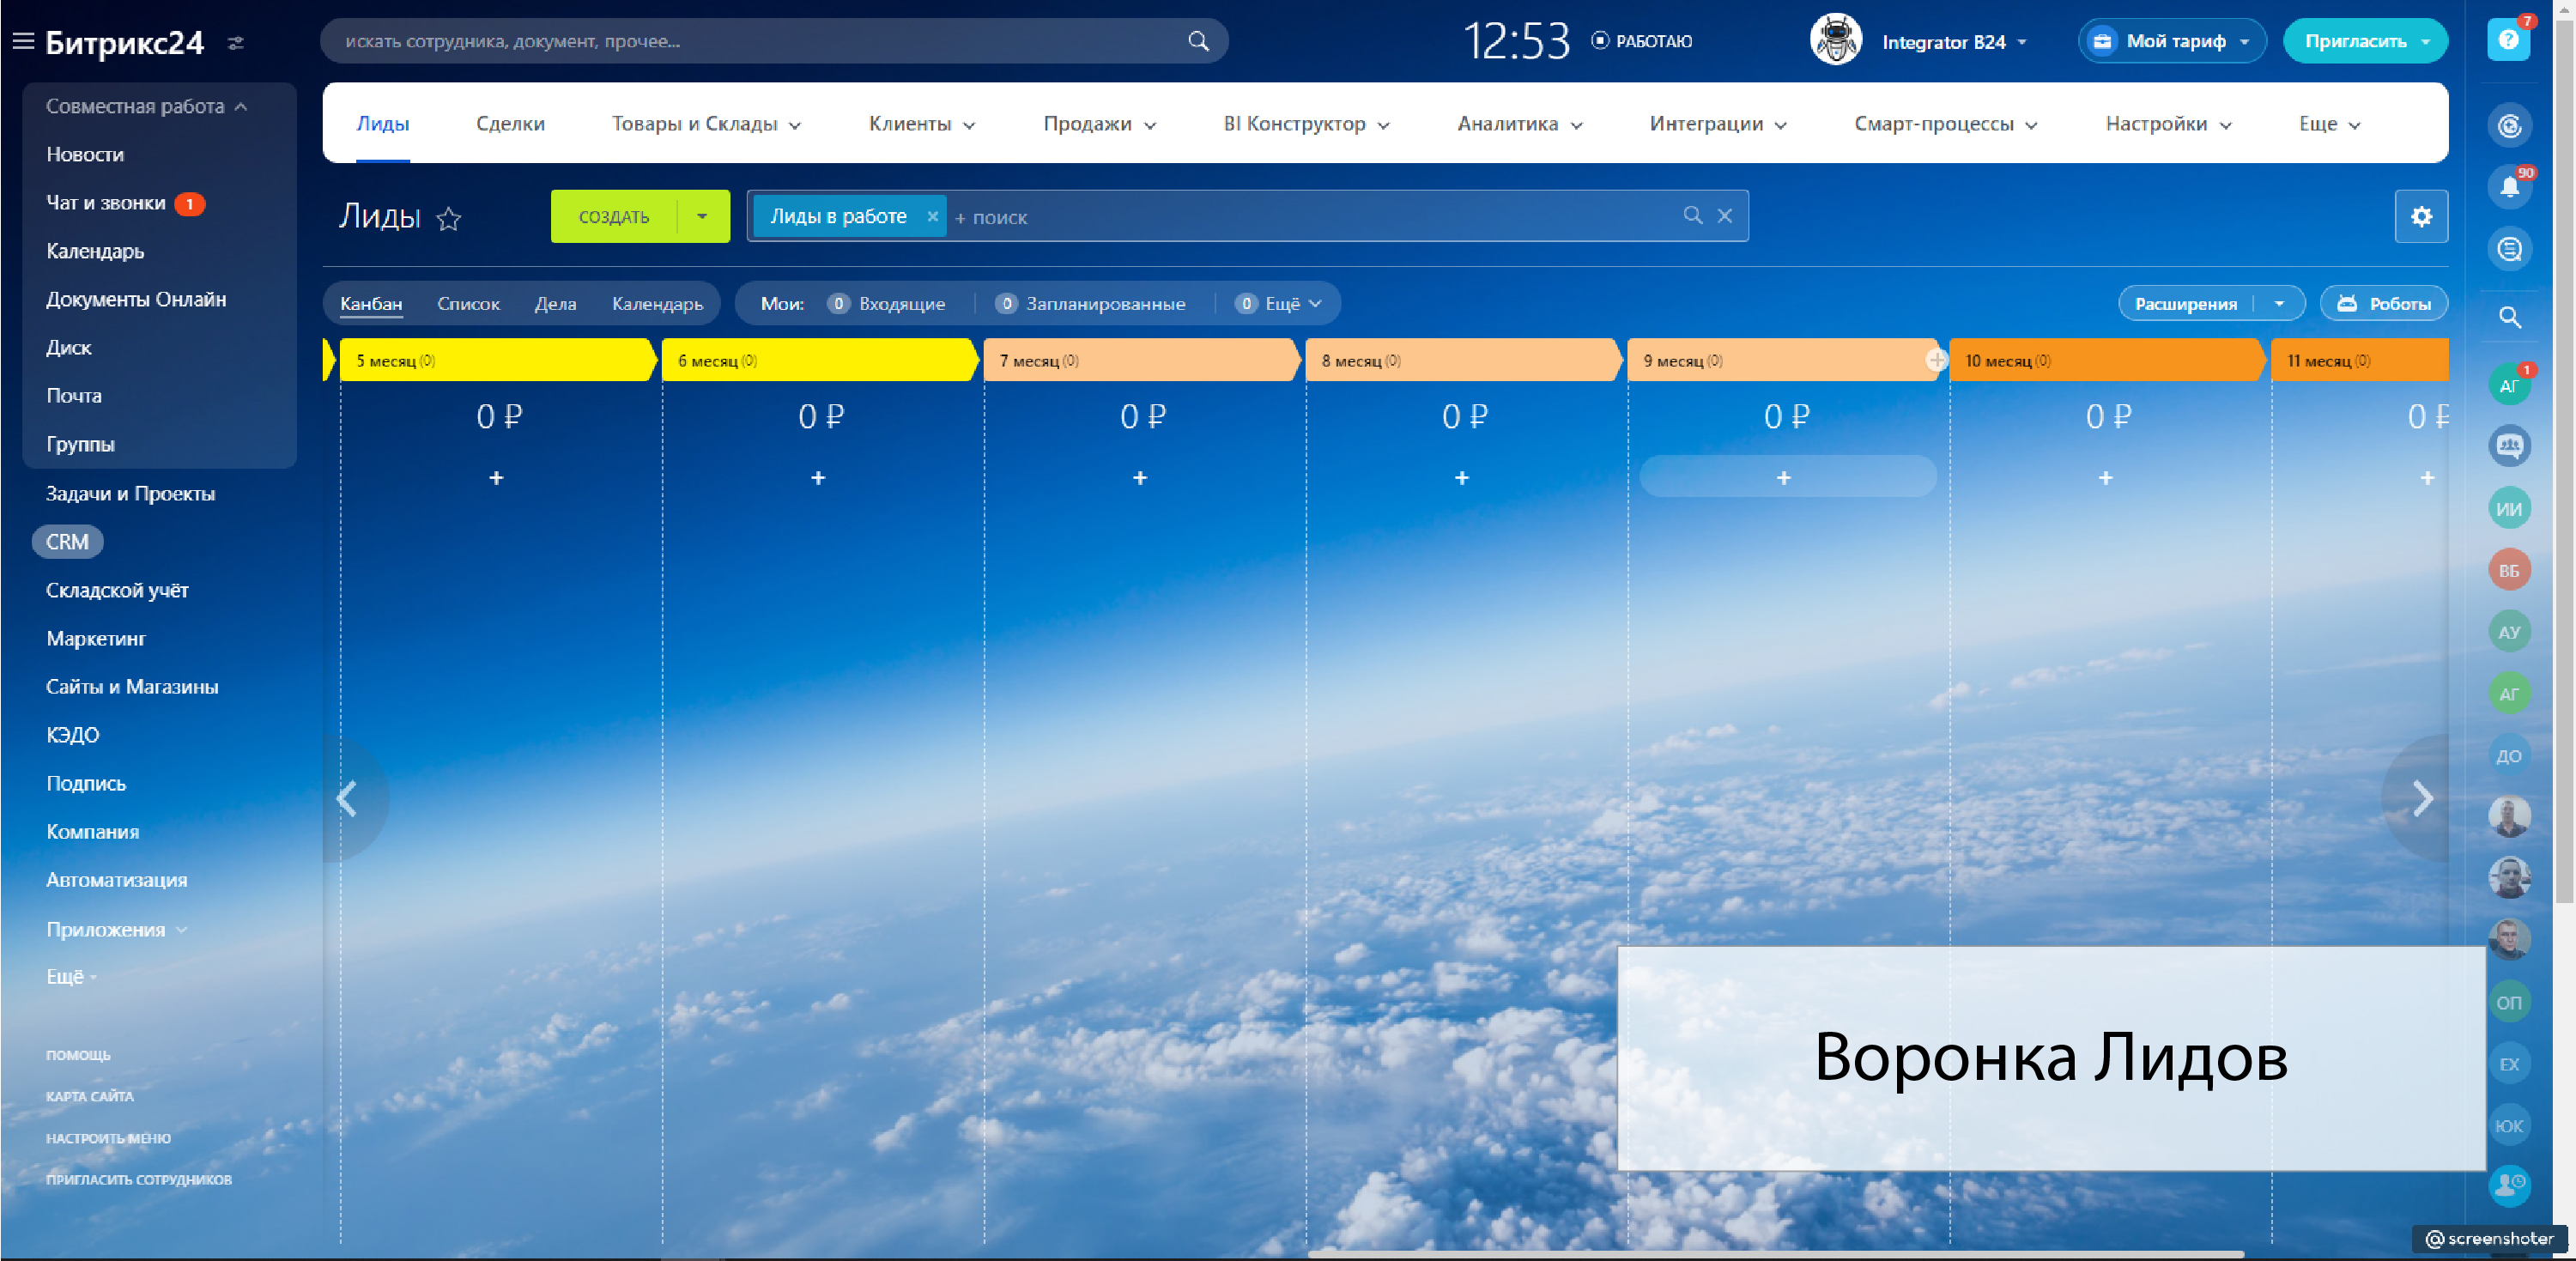Screen dimensions: 2576x1261
Task: Click the favorites star next to Лиды
Action: click(x=449, y=218)
